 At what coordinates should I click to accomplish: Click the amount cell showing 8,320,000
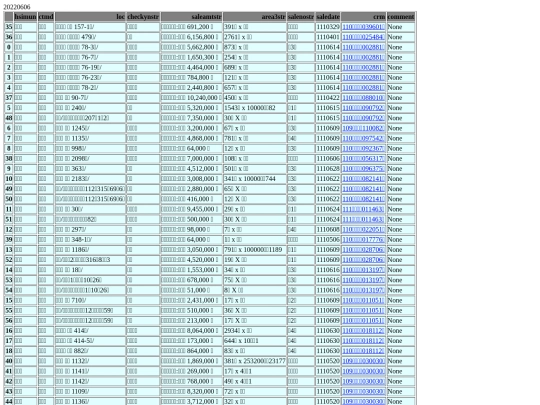pos(191,392)
